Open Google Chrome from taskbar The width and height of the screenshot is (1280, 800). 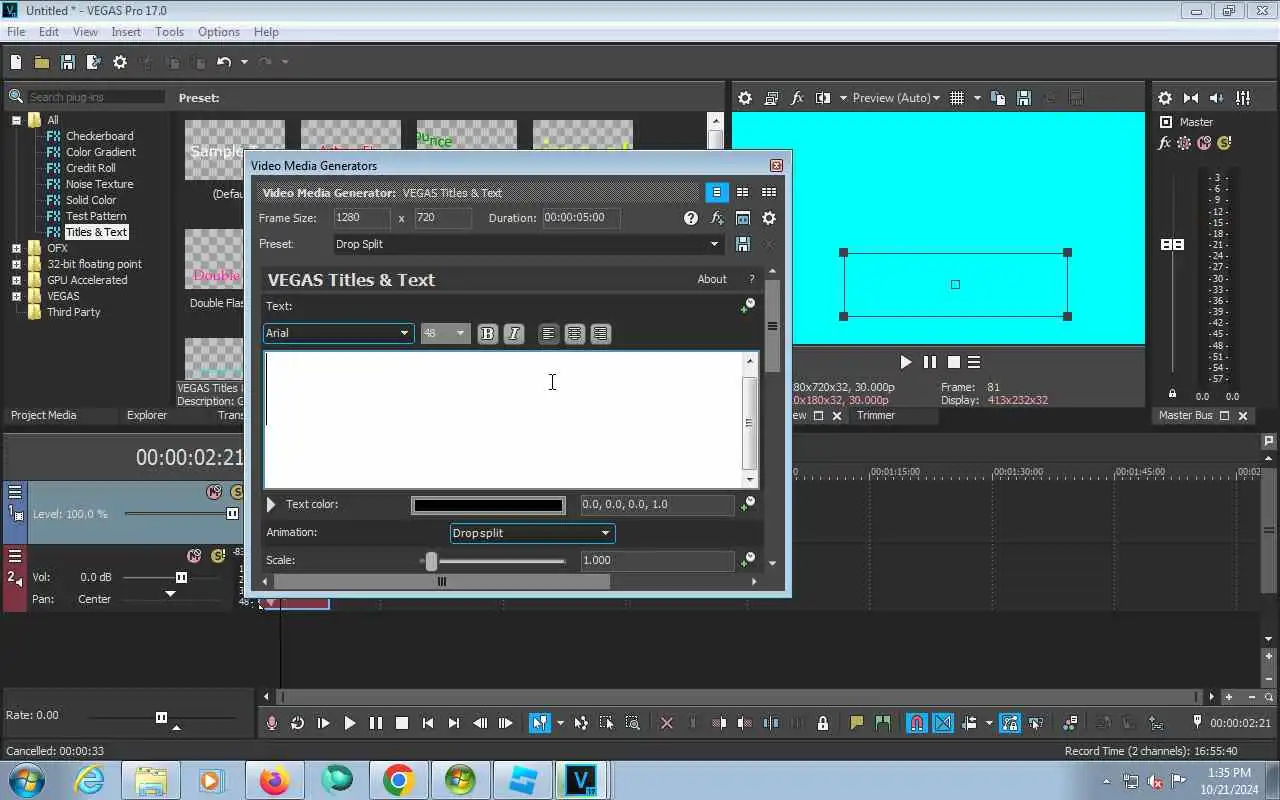(398, 780)
